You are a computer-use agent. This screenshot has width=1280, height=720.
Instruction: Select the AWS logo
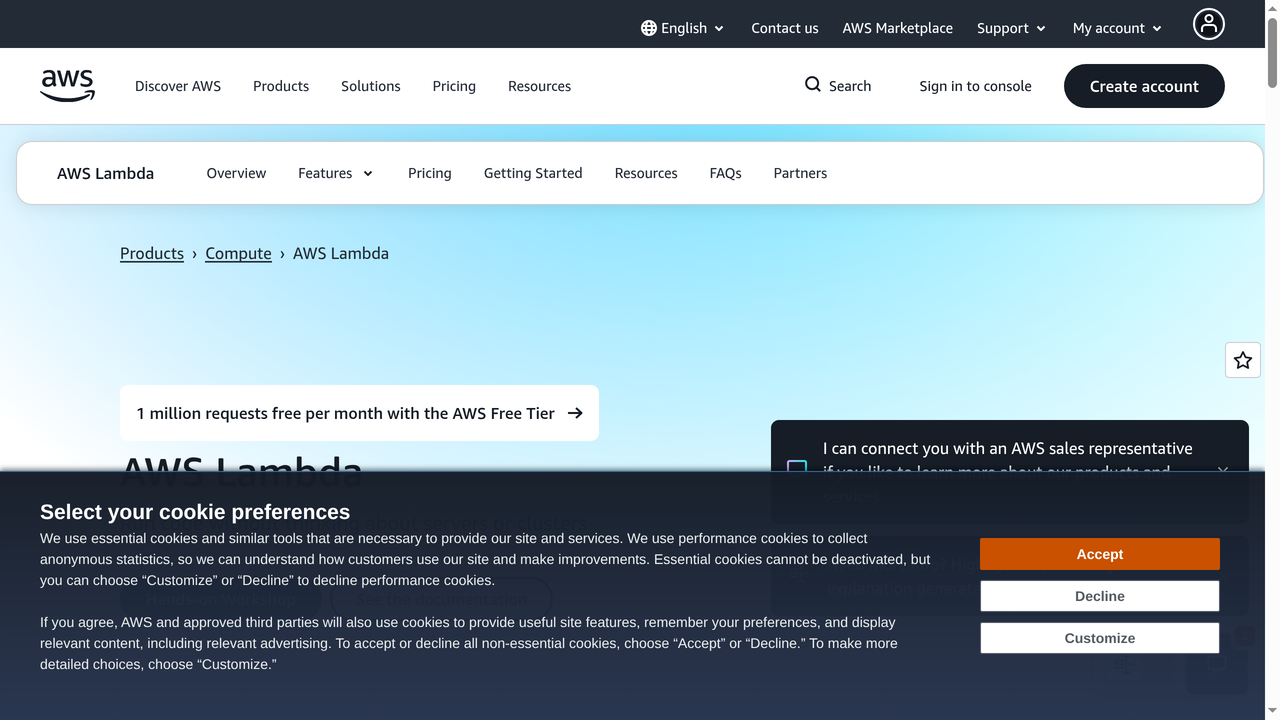[67, 86]
